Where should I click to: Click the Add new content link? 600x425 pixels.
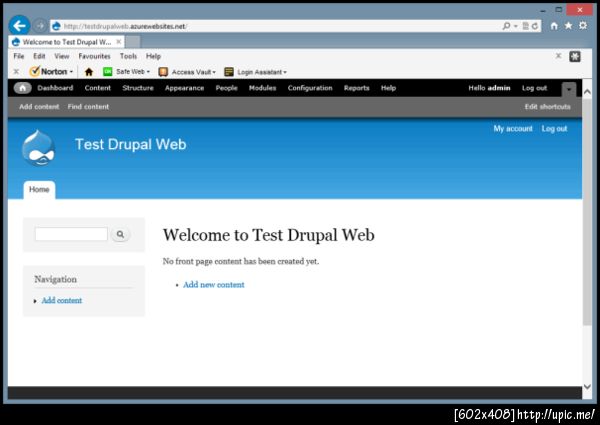pos(214,285)
